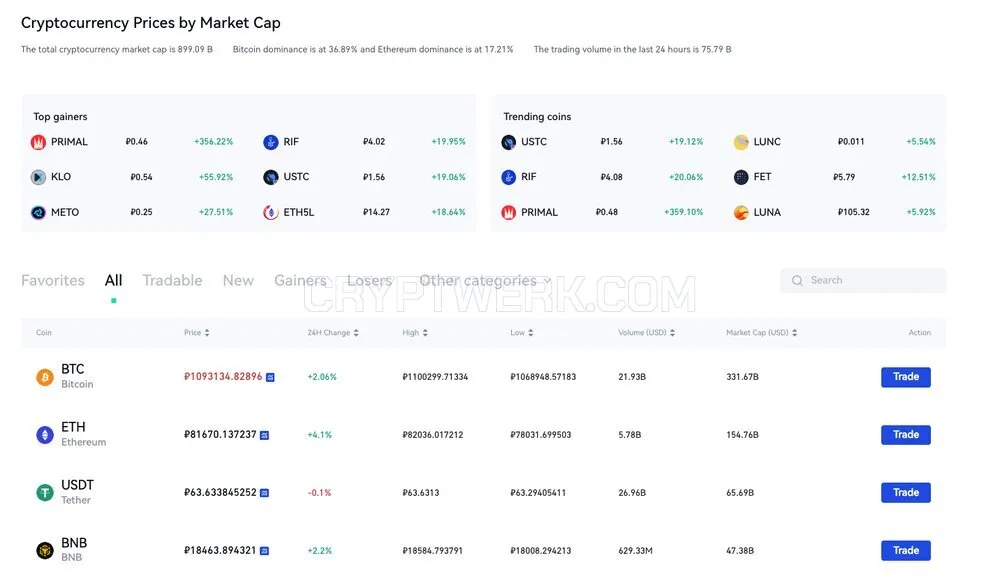Click the PRIMAL icon in Top gainers
The height and width of the screenshot is (588, 1000).
point(38,142)
